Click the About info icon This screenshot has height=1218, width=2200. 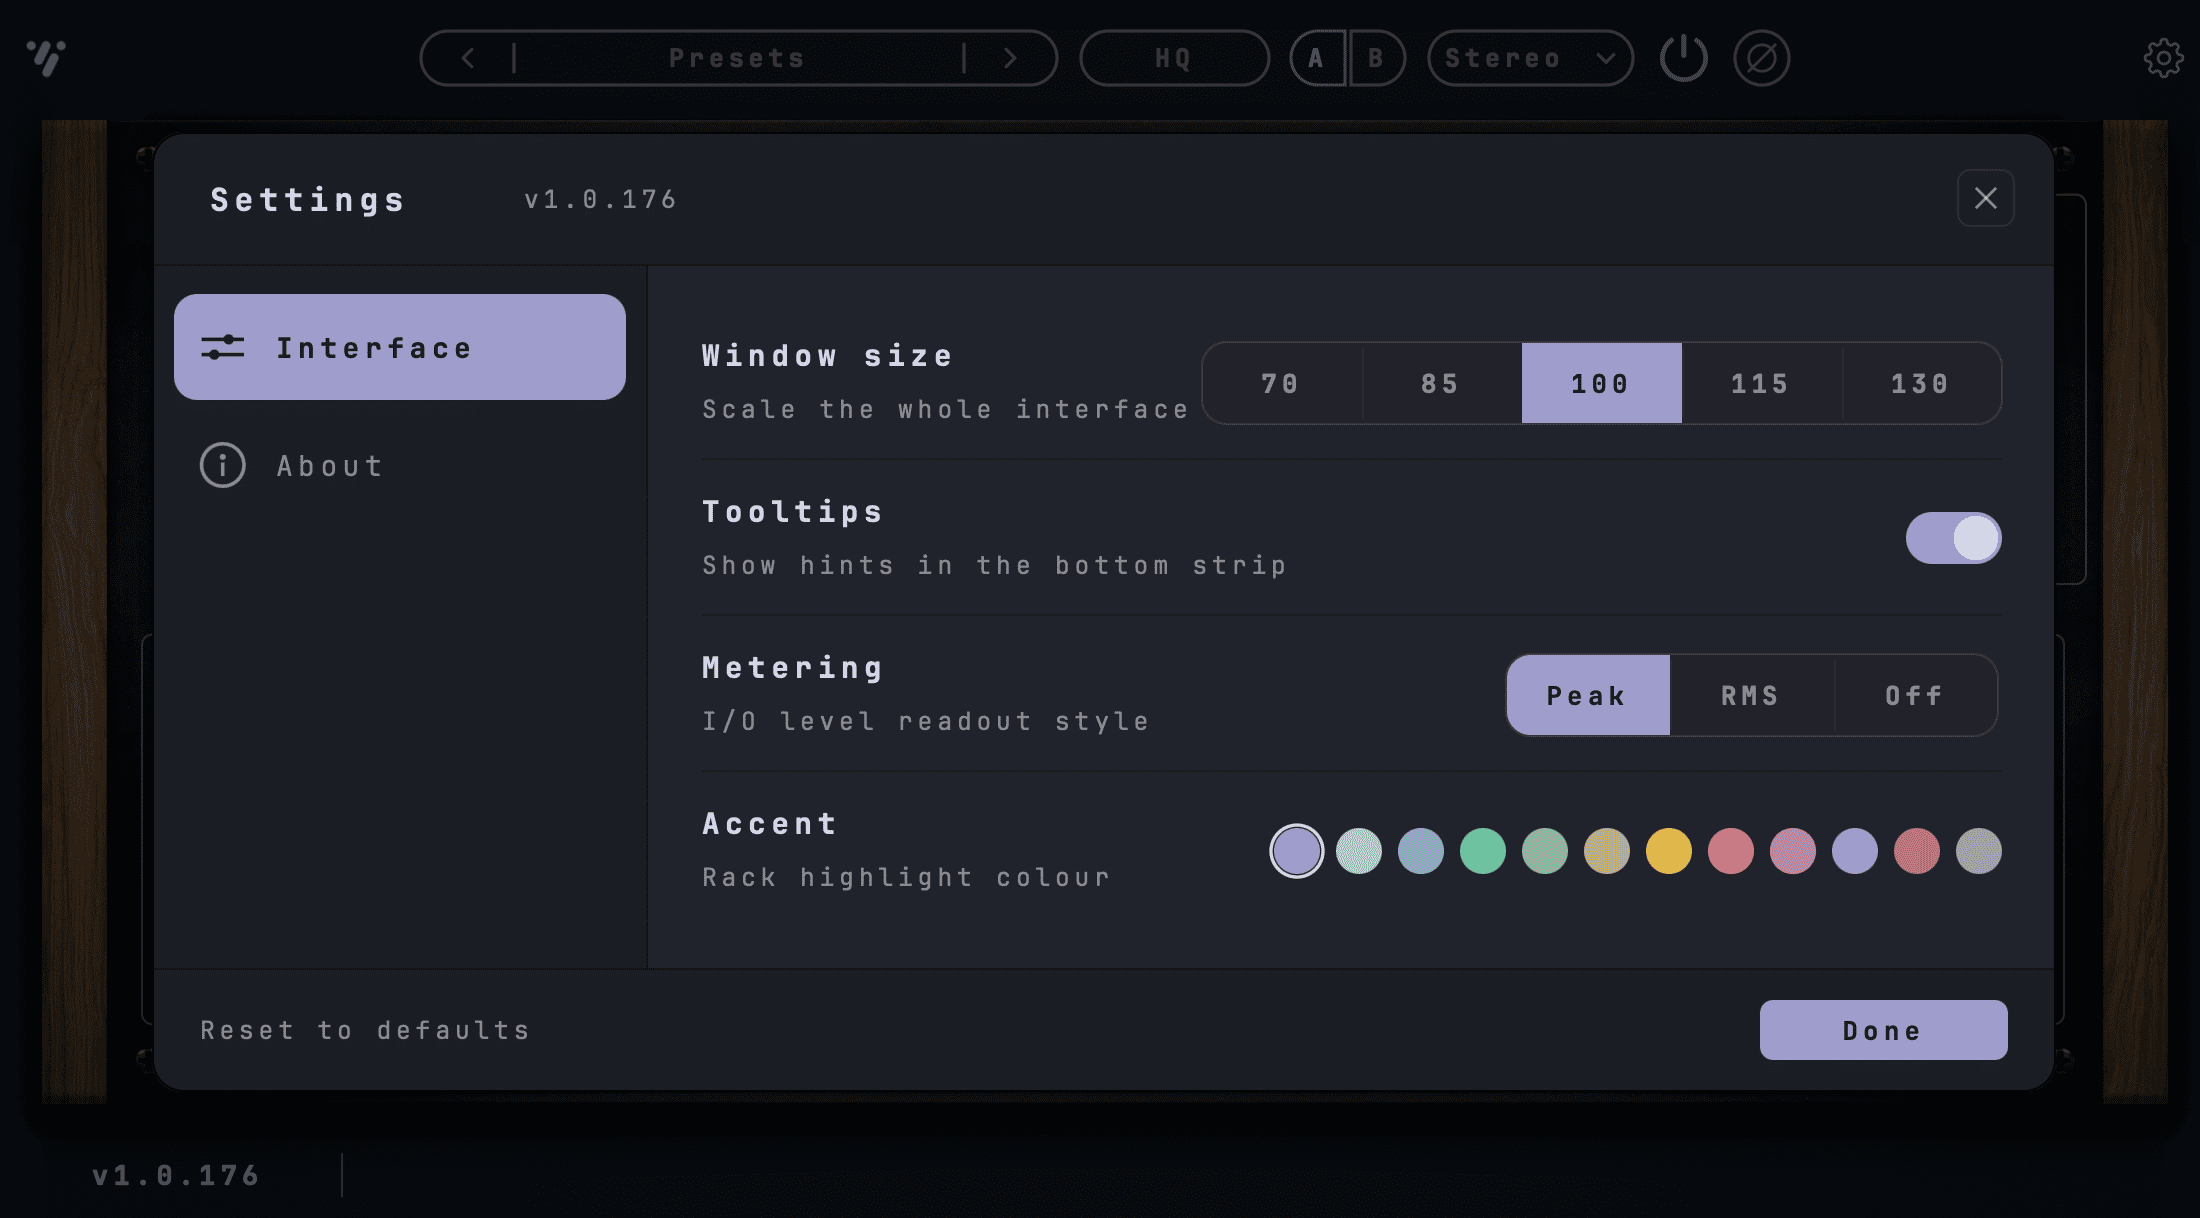pyautogui.click(x=222, y=465)
